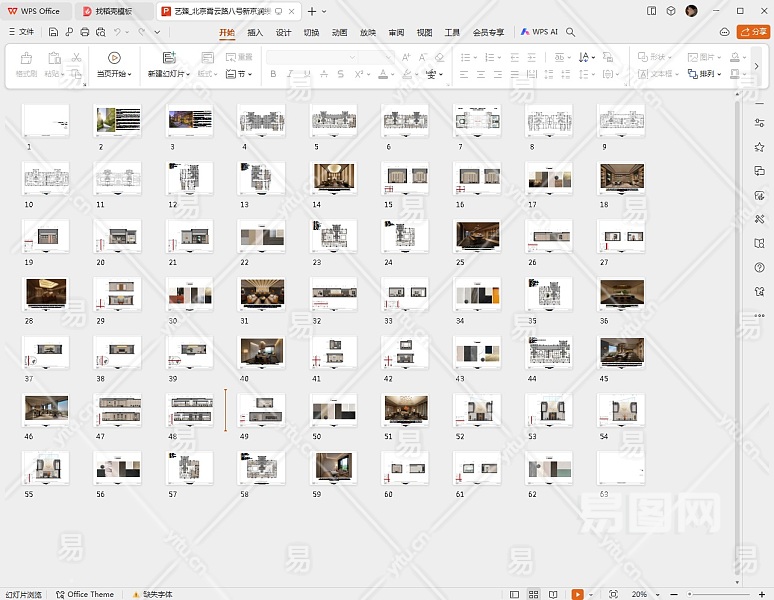Switch to the 设计 (Design) tab
Image resolution: width=774 pixels, height=600 pixels.
pos(283,32)
